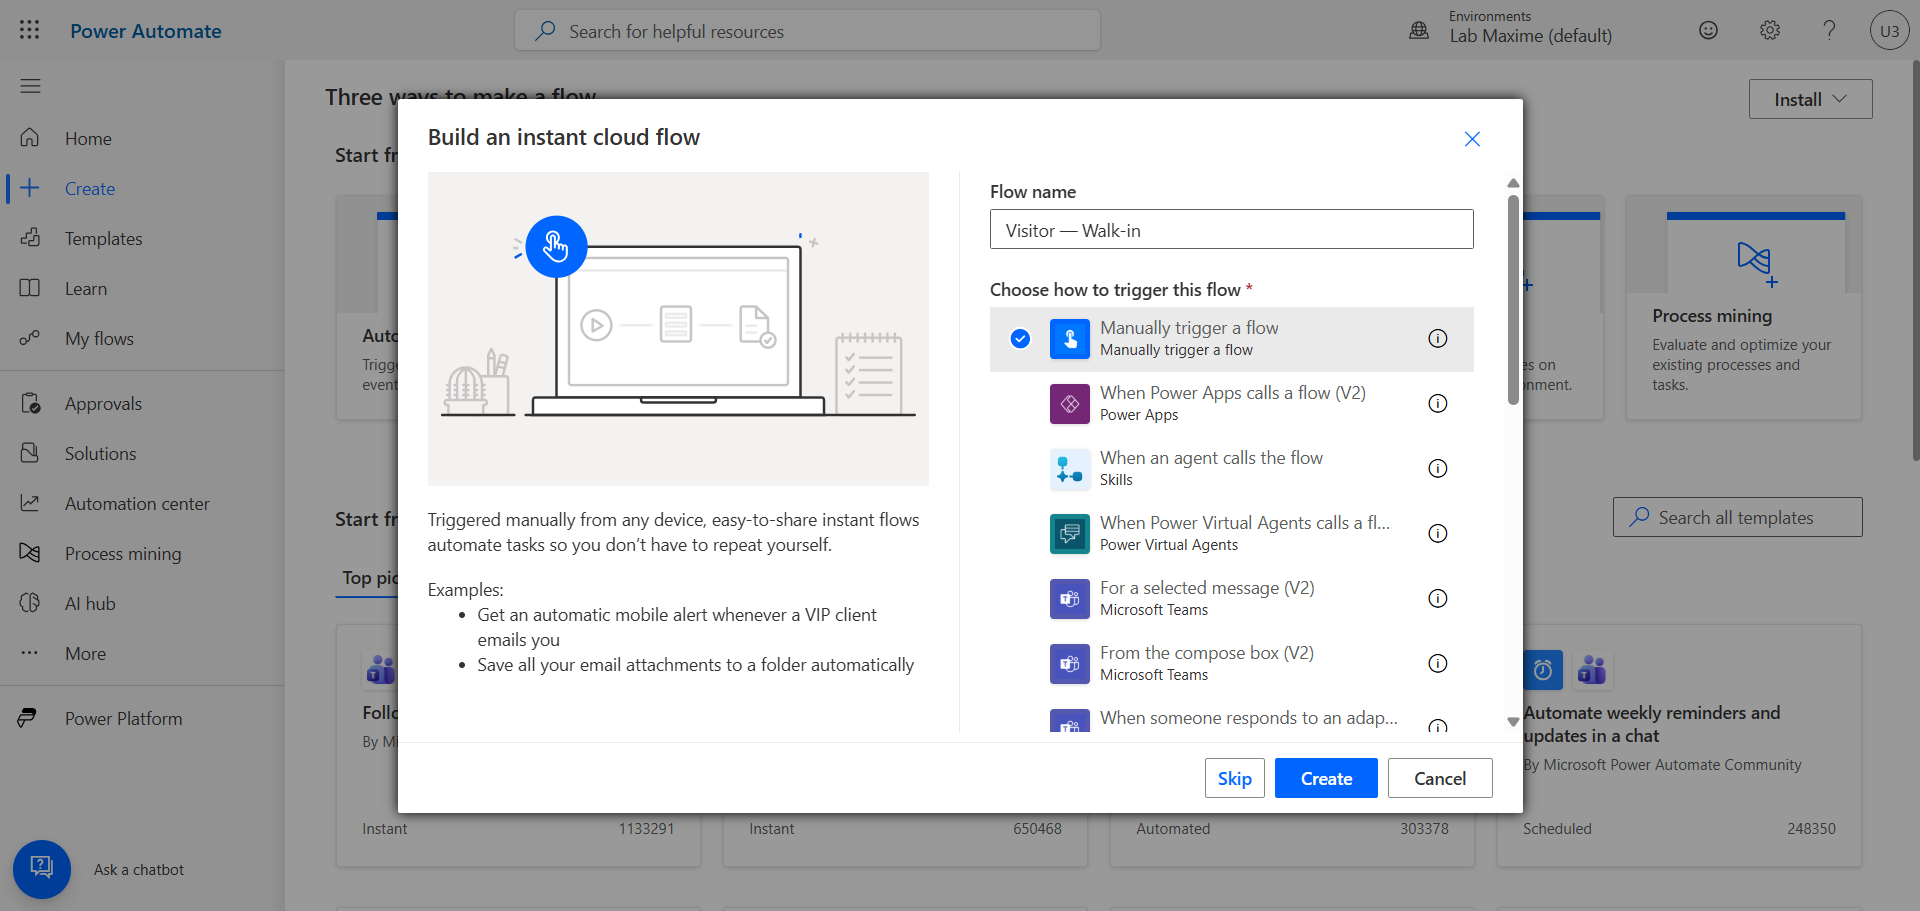Open Process mining in the sidebar
This screenshot has height=911, width=1920.
click(142, 554)
